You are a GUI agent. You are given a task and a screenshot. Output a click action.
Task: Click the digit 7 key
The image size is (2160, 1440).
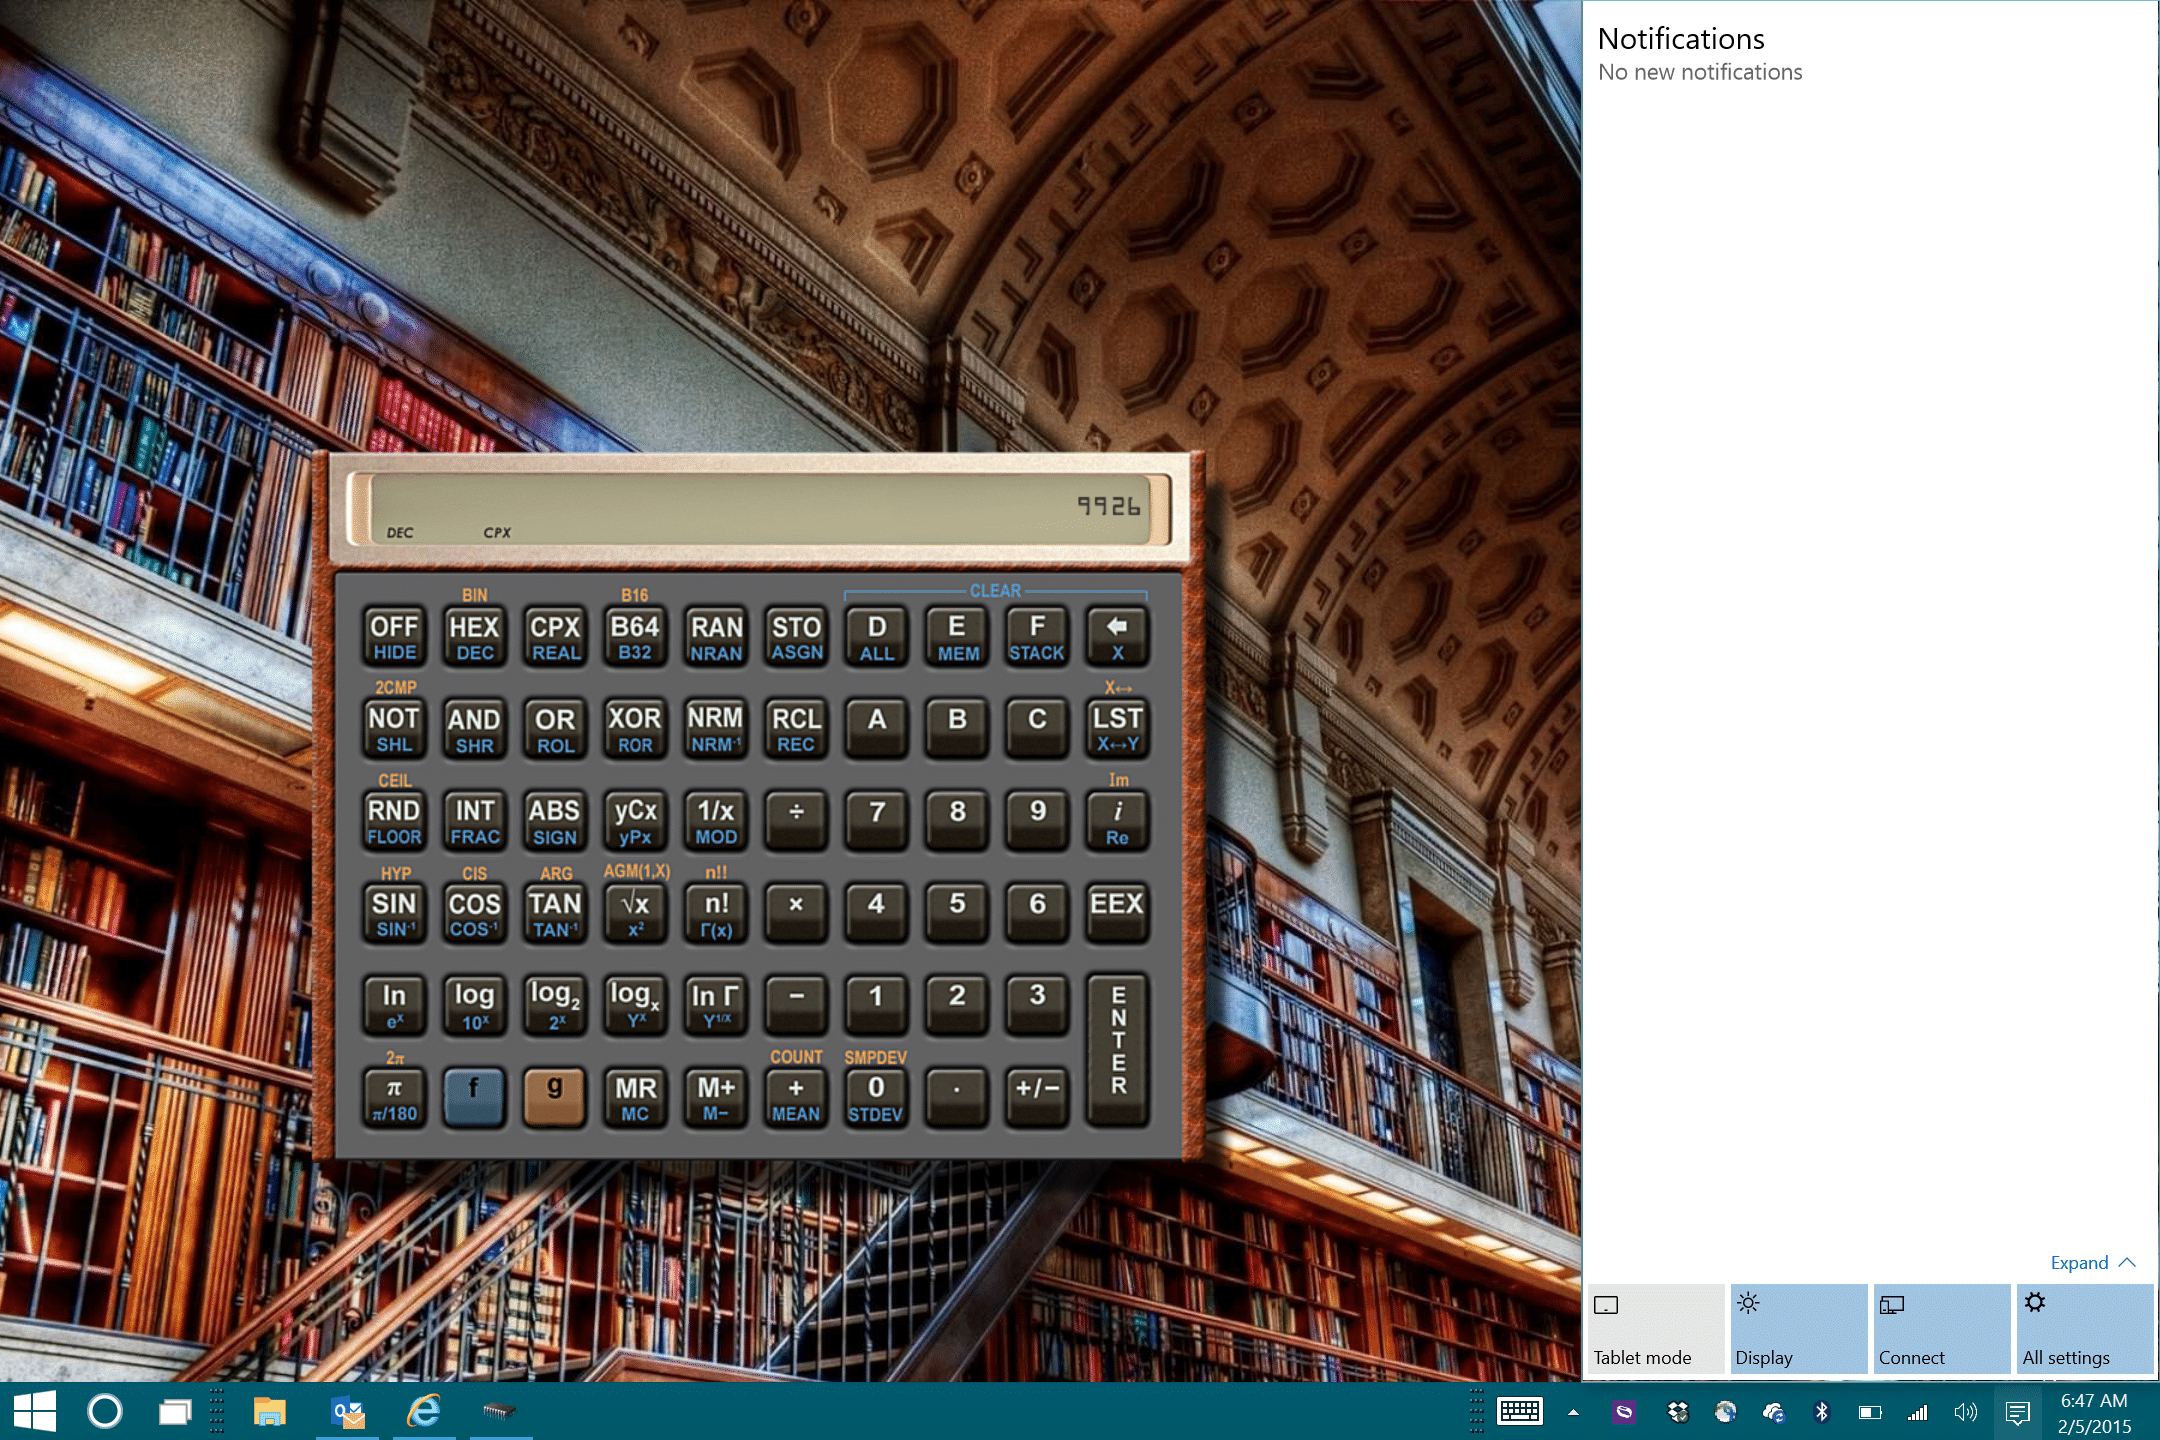coord(877,822)
